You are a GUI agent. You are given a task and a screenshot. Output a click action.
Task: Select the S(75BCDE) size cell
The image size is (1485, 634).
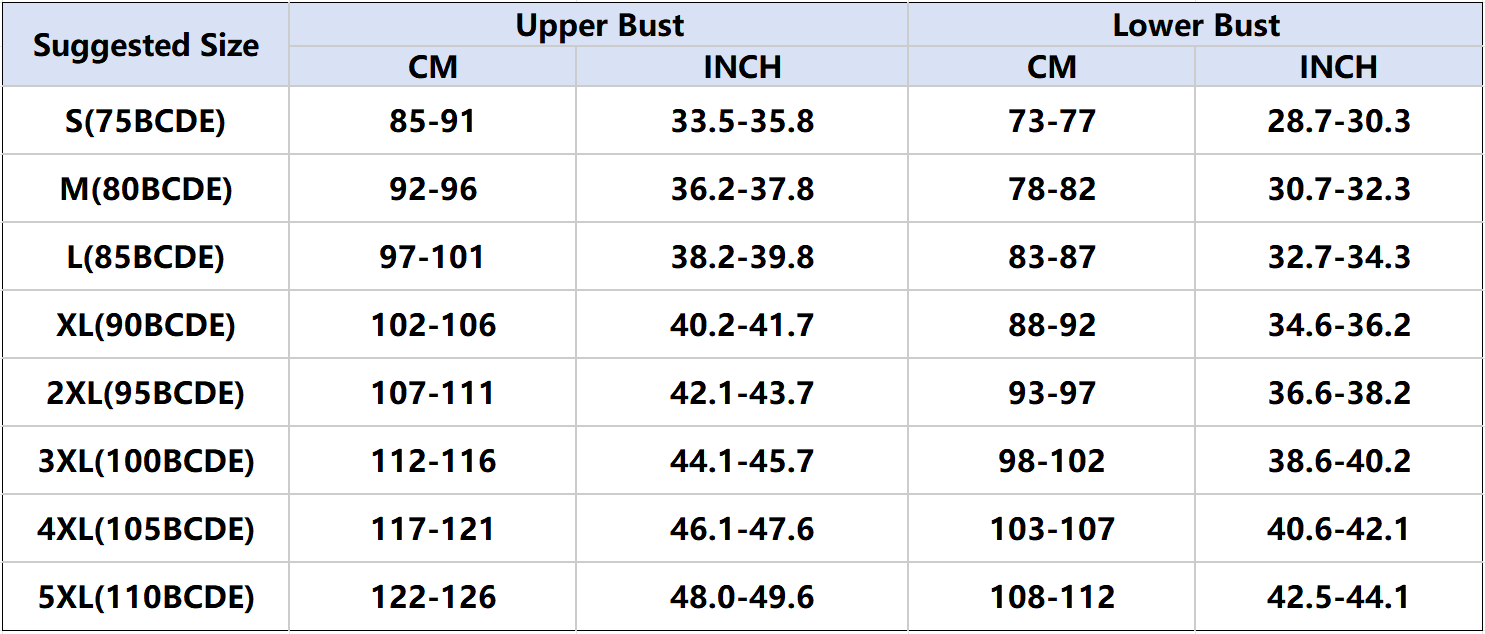click(x=146, y=121)
